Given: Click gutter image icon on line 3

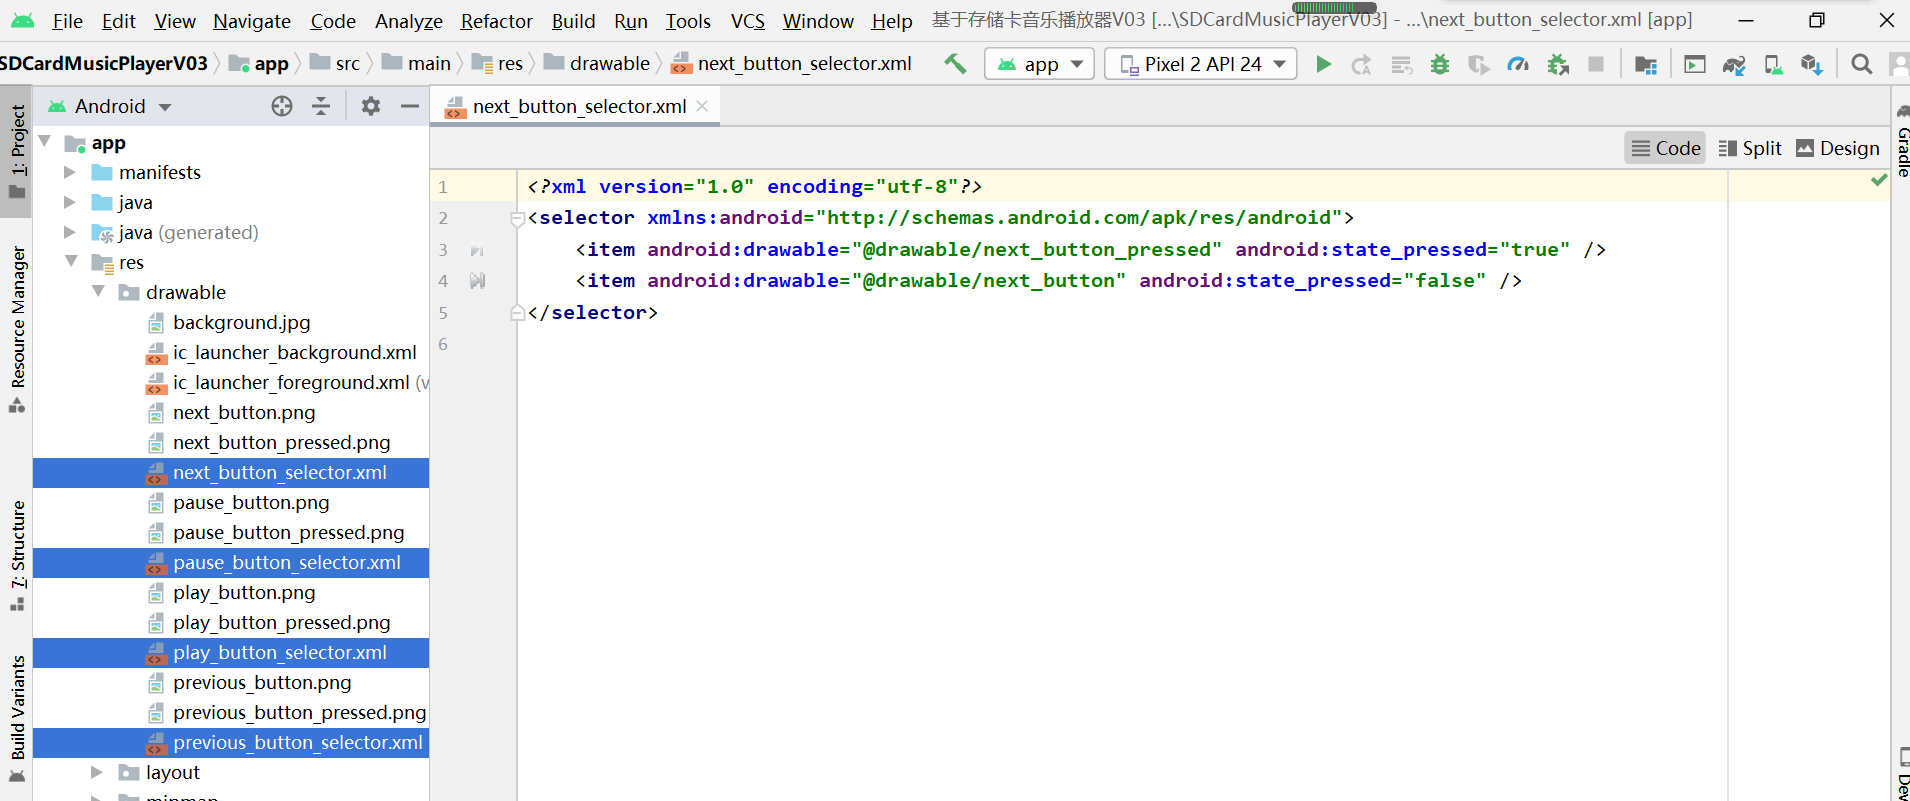Looking at the screenshot, I should click(x=477, y=250).
